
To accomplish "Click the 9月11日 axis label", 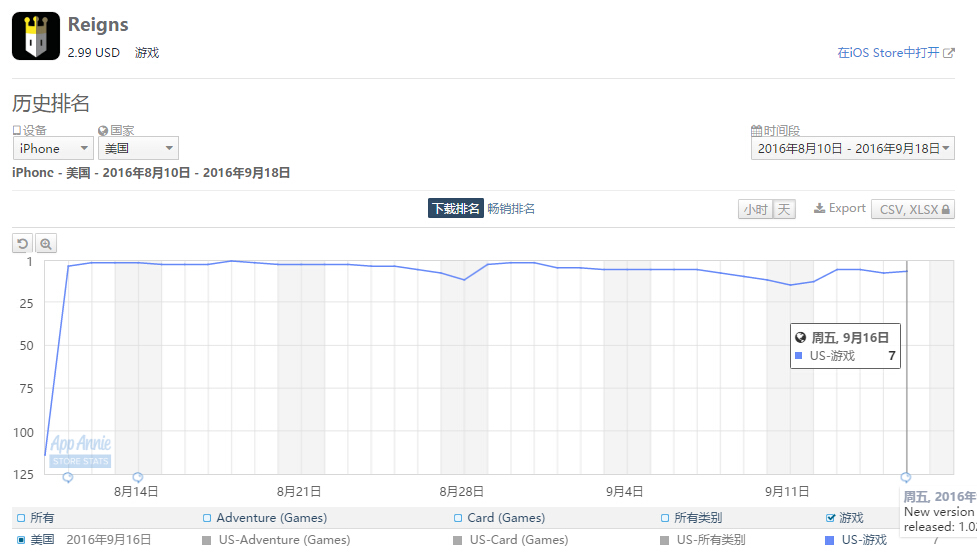I will 788,491.
